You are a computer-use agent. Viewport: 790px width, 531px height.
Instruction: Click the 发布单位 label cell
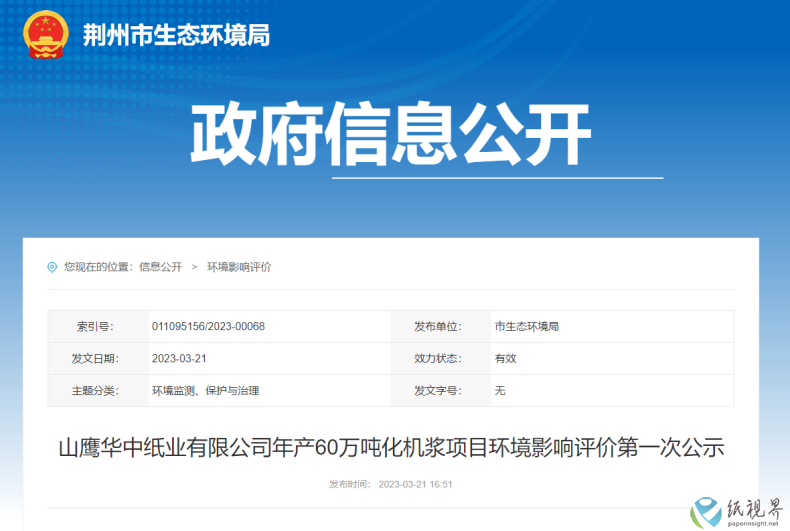tap(441, 326)
